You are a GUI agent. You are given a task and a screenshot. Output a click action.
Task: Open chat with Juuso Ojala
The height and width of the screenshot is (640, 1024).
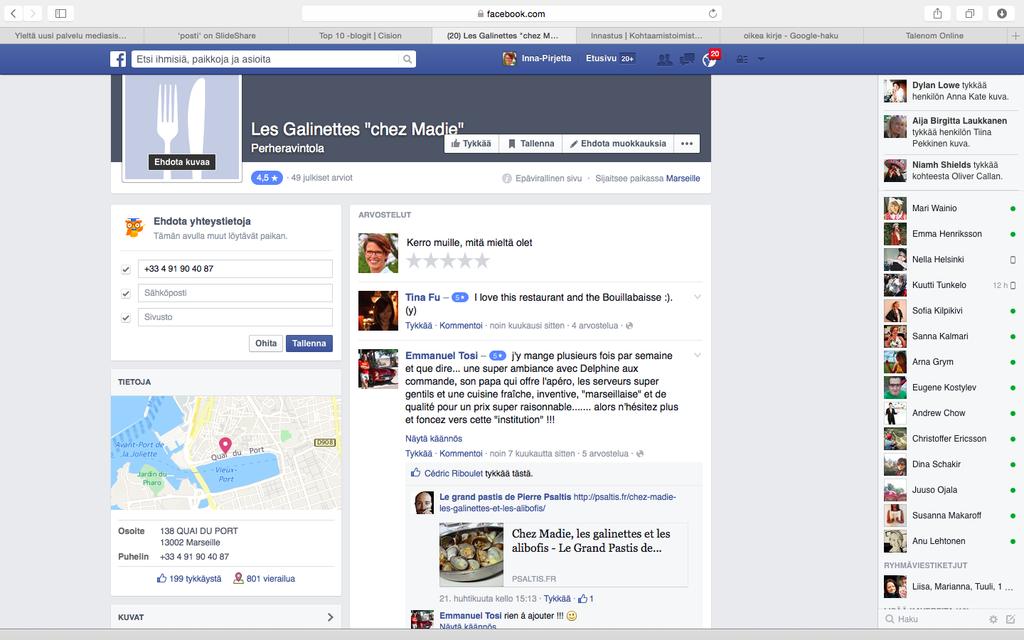pos(950,490)
